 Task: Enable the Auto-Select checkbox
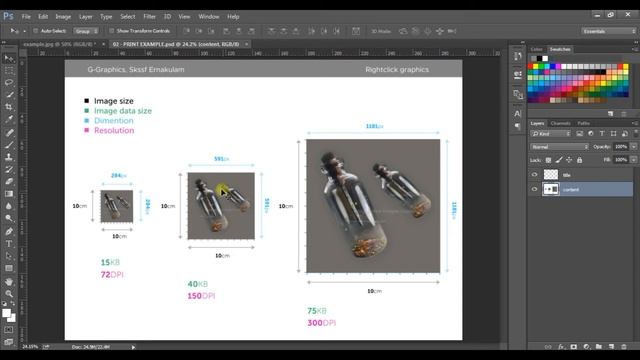(36, 31)
